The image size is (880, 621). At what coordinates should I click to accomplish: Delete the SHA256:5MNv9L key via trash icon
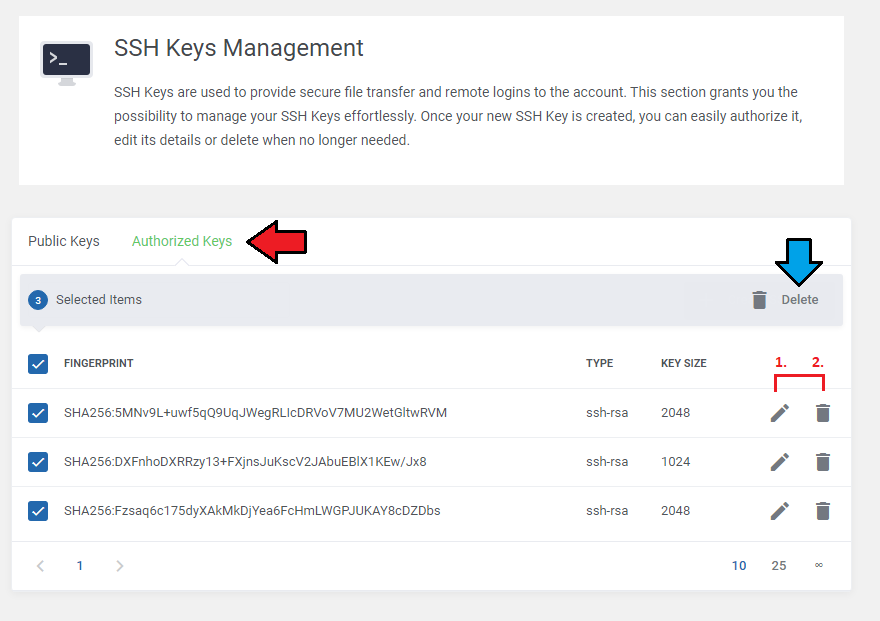(x=823, y=413)
